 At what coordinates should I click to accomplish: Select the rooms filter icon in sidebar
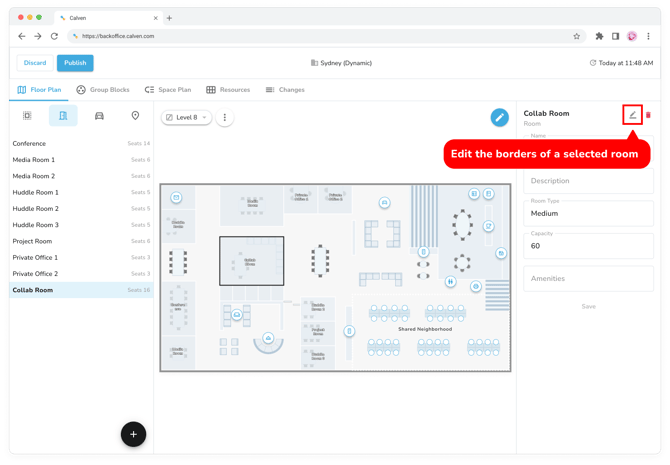(63, 116)
